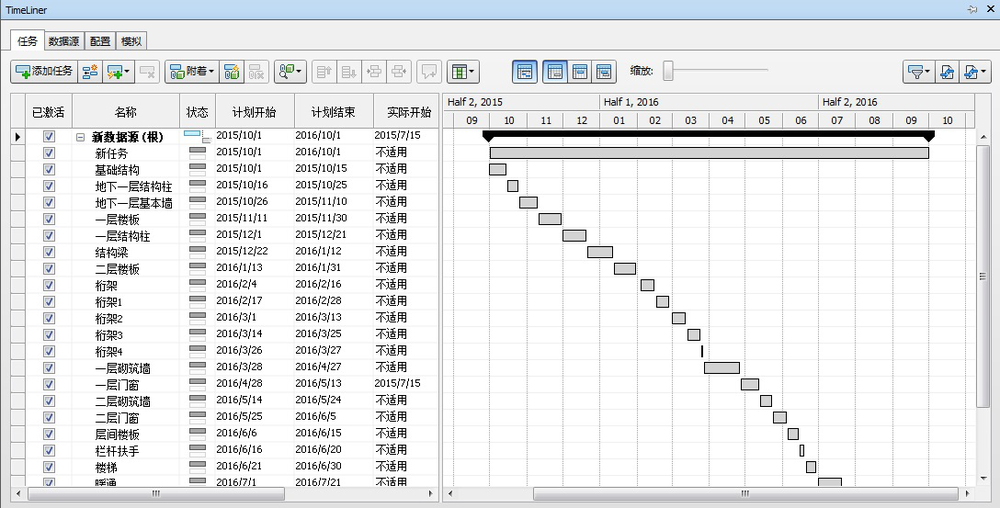Open the auto-add tasks dropdown
Screen dimensions: 1000x508
[118, 72]
